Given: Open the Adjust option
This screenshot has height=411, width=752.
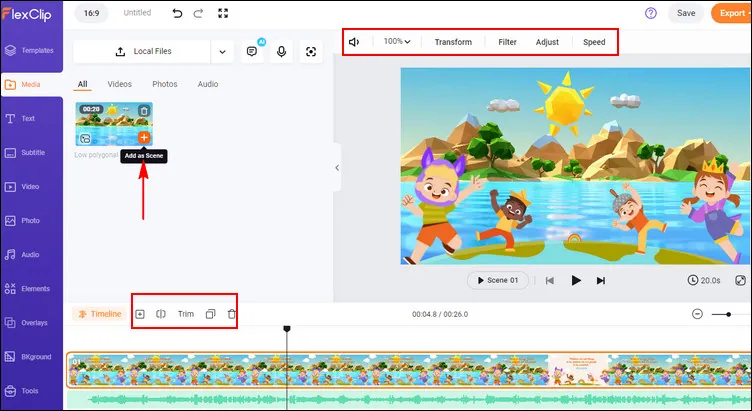Looking at the screenshot, I should click(x=547, y=42).
